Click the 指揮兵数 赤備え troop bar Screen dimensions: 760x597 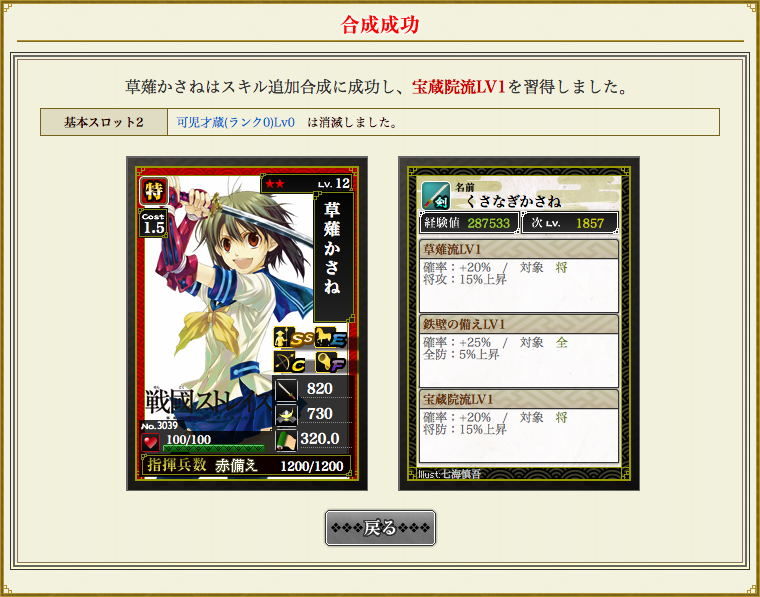(246, 465)
